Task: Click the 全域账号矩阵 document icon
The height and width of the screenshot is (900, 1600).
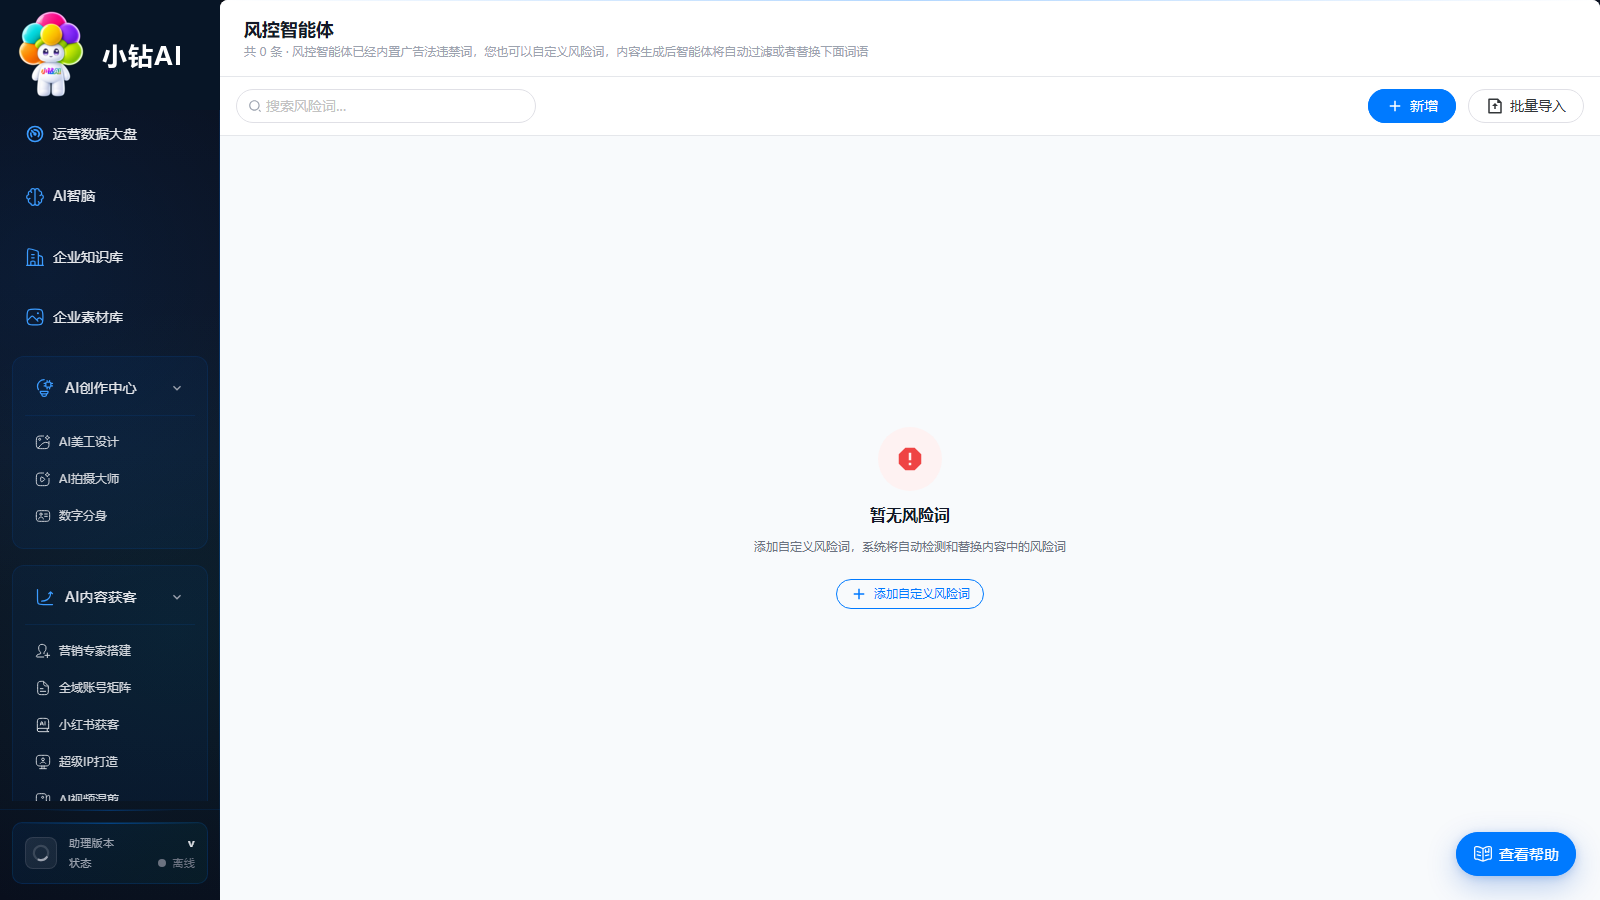Action: (x=43, y=688)
